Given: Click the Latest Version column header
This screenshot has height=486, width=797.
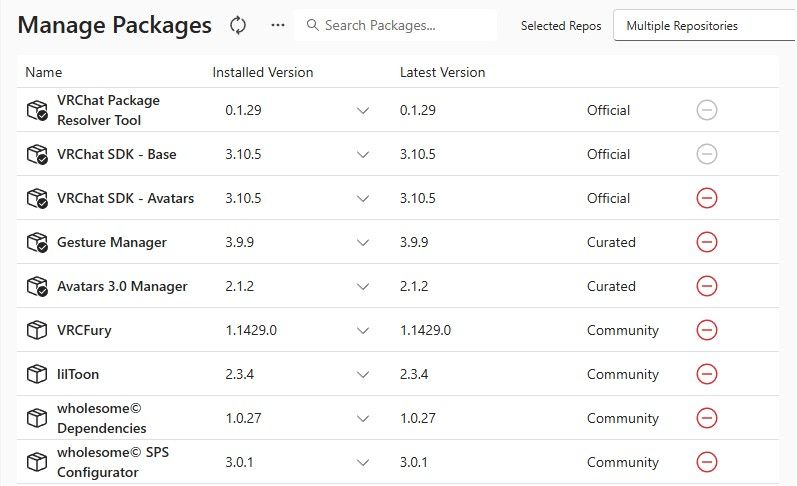Looking at the screenshot, I should [443, 72].
